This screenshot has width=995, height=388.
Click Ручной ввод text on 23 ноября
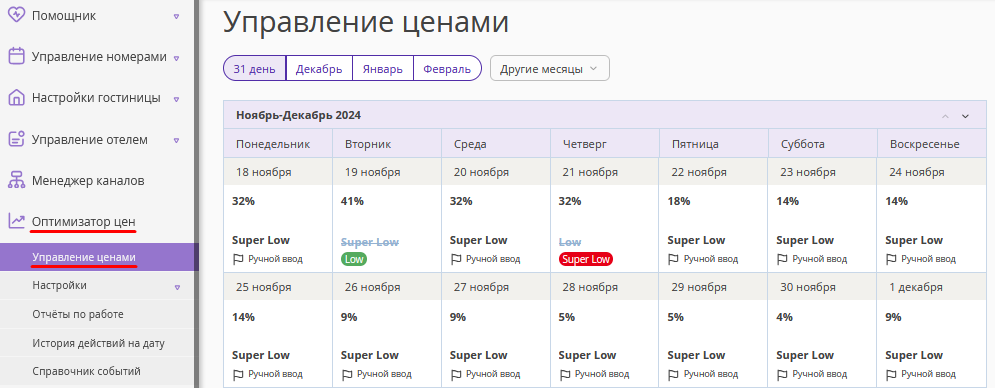(819, 259)
